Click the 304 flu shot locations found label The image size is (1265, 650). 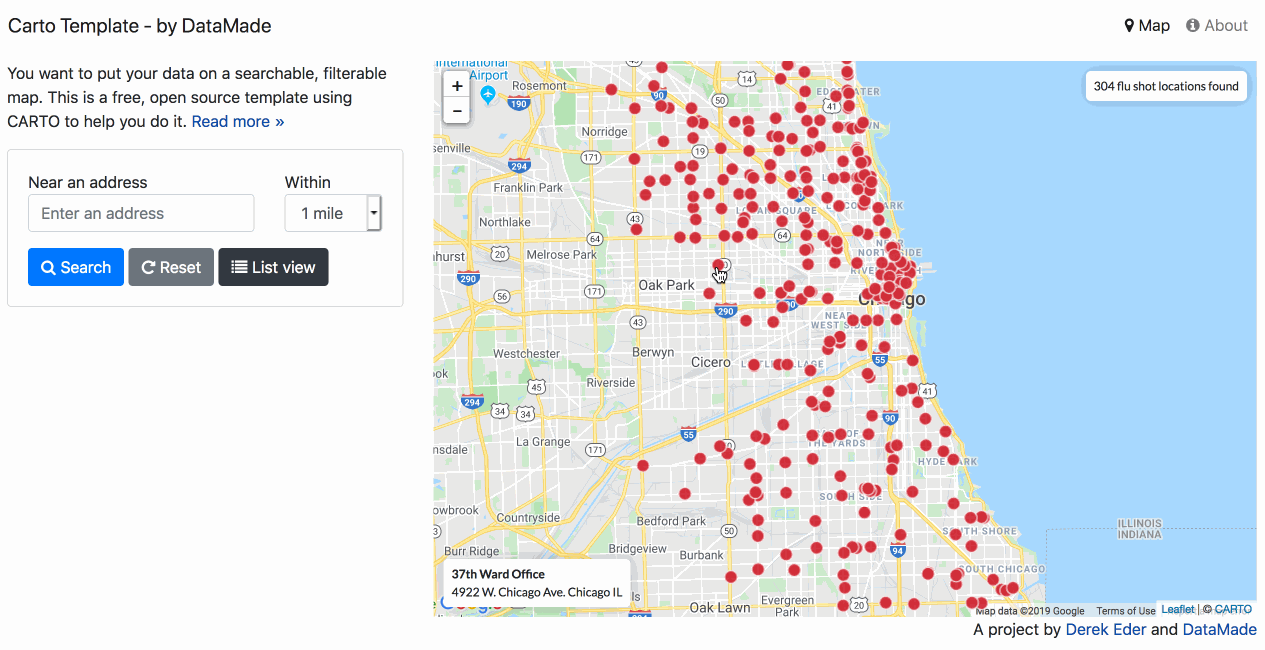coord(1166,86)
